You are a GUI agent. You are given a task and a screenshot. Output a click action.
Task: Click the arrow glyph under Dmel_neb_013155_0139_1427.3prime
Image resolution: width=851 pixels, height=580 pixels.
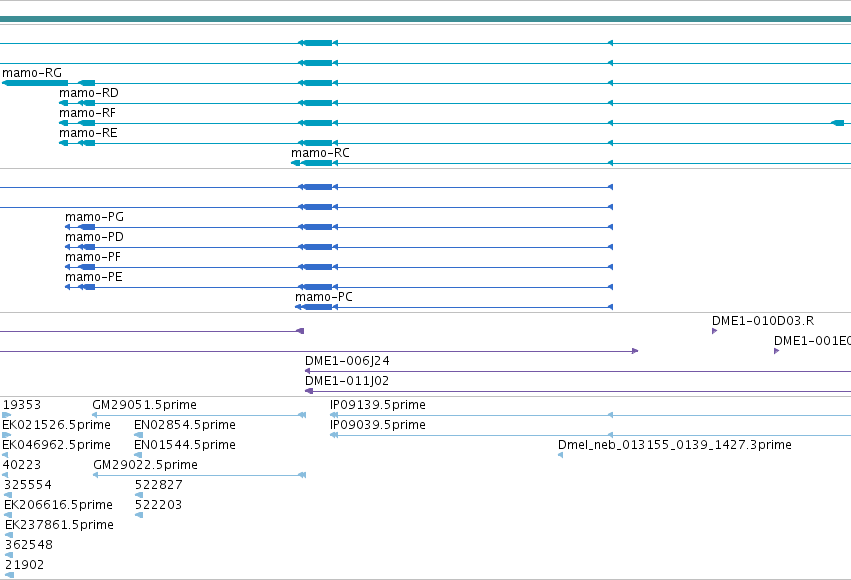point(561,455)
